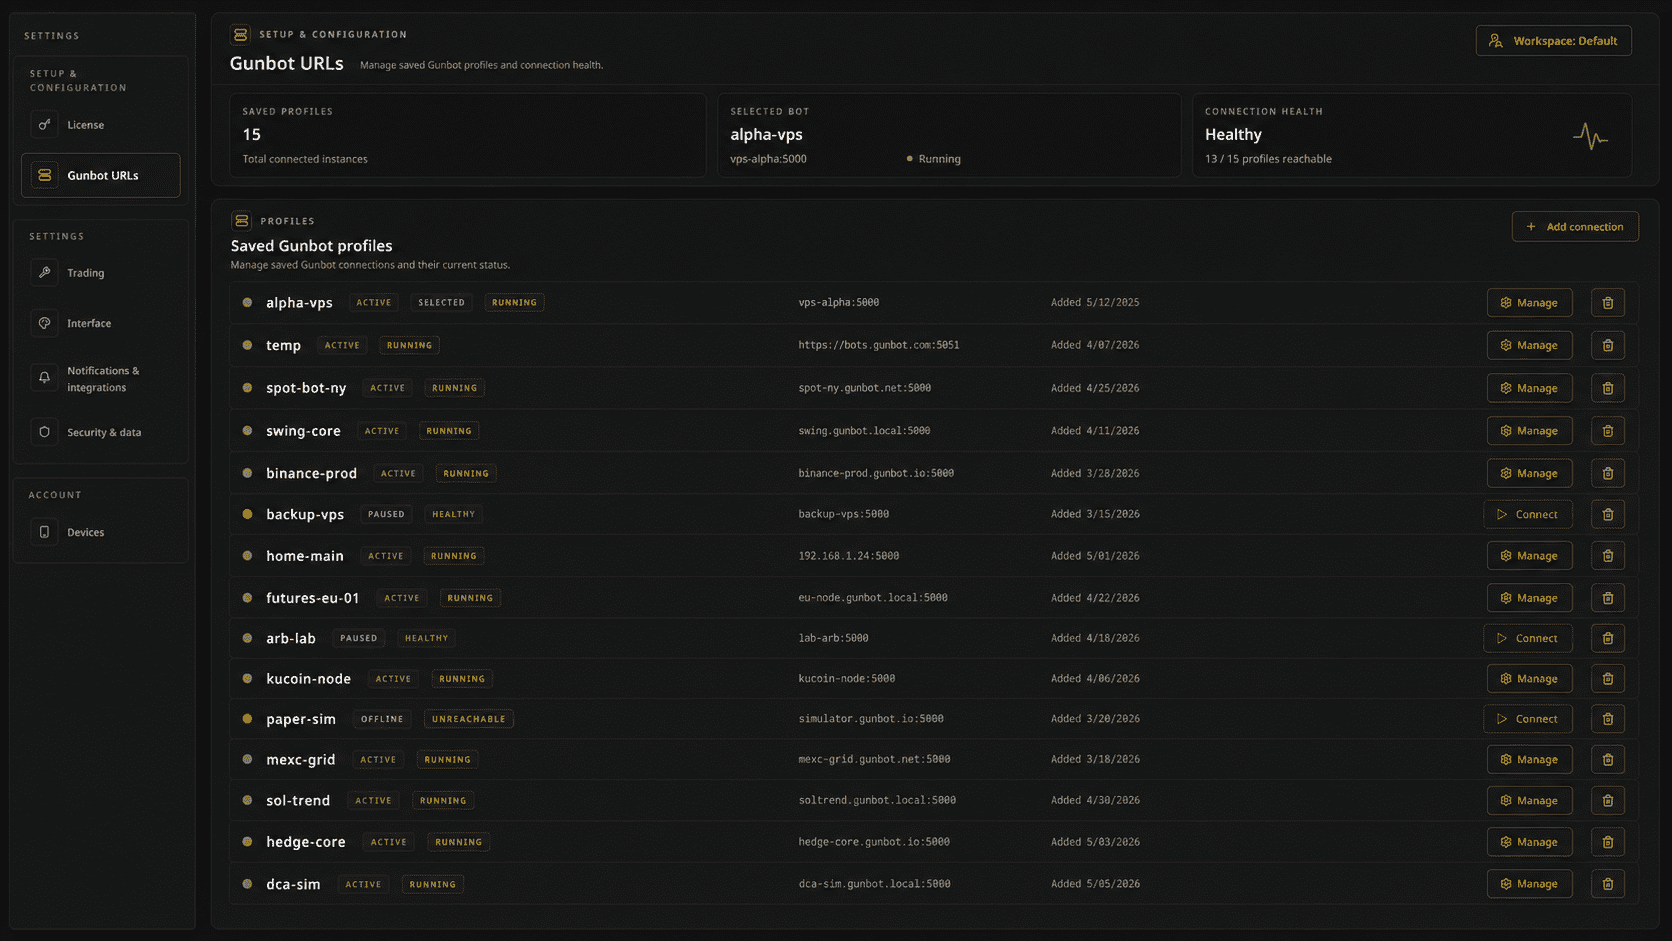This screenshot has width=1672, height=941.
Task: Click trash icon for temp profile
Action: [x=1607, y=345]
